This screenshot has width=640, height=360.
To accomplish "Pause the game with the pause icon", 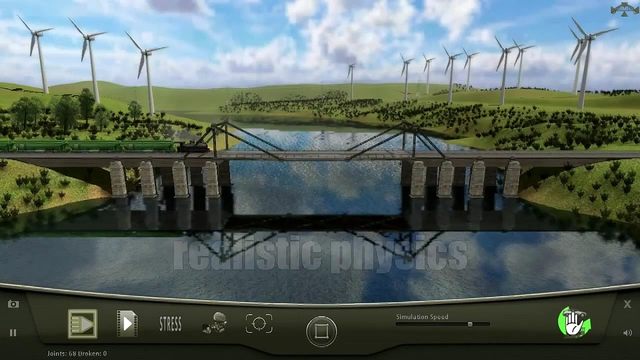I will [x=13, y=333].
